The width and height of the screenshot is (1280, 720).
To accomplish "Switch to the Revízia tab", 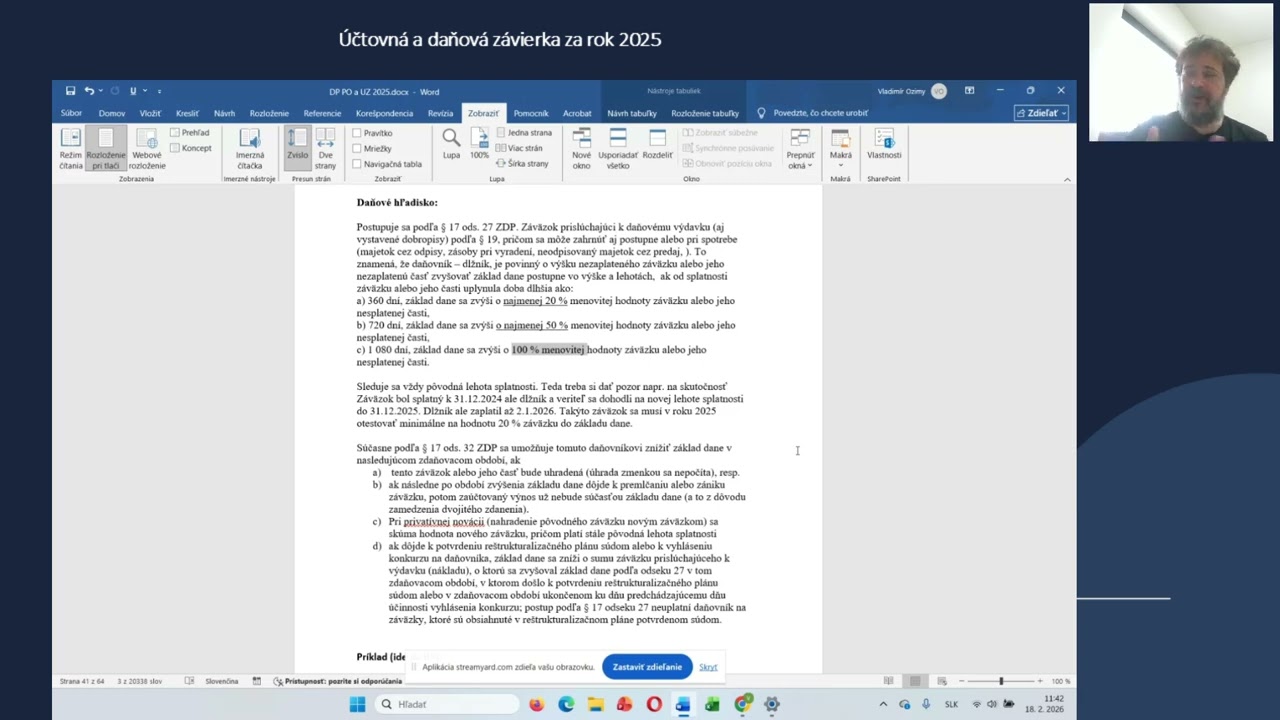I will pyautogui.click(x=441, y=113).
